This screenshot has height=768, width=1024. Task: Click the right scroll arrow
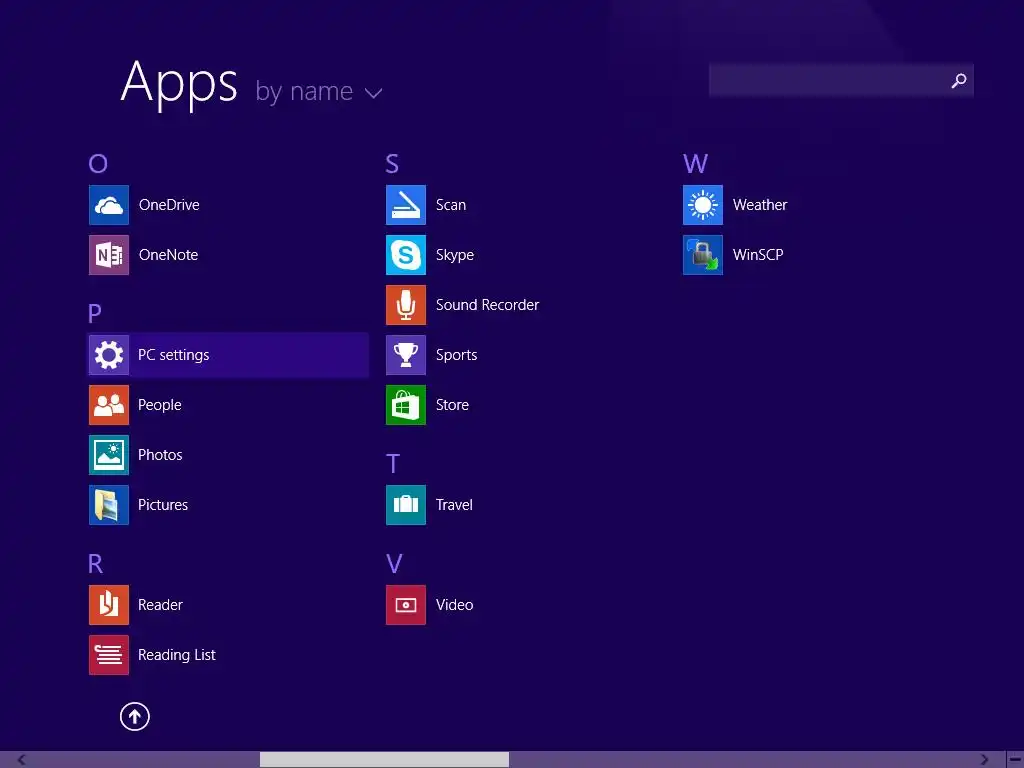[x=984, y=760]
